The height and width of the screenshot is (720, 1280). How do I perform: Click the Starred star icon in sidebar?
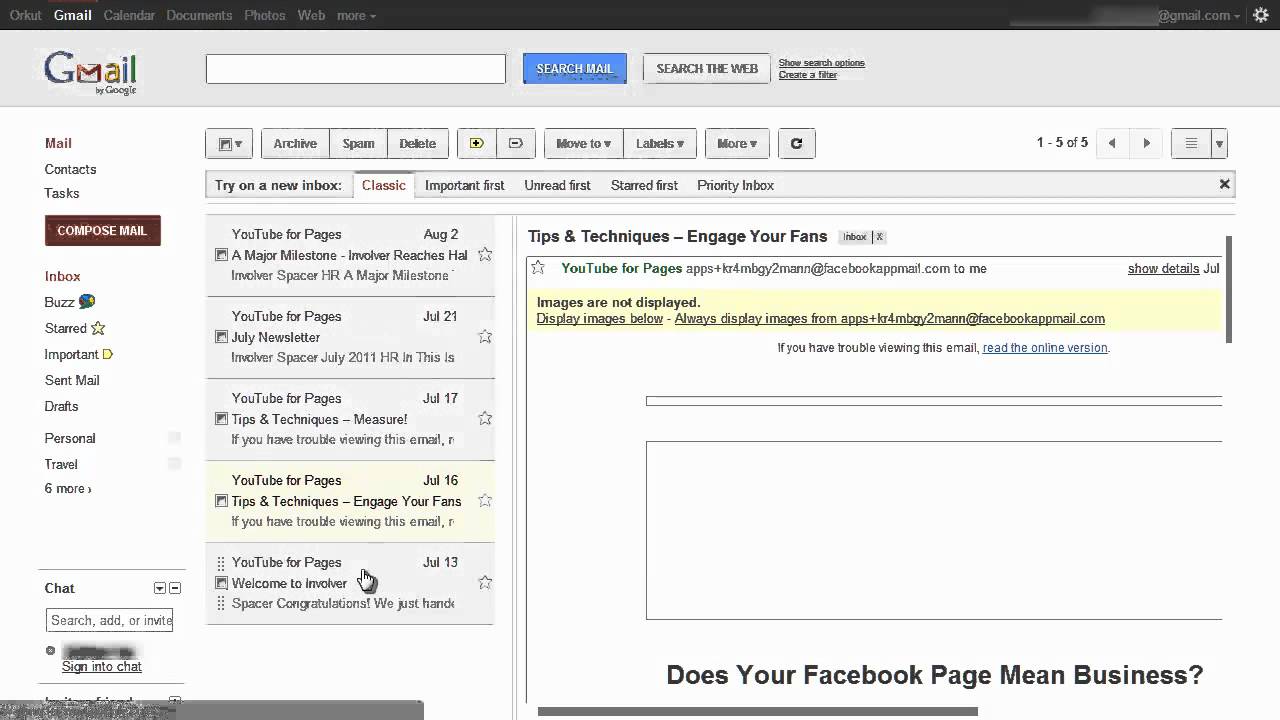pos(98,328)
